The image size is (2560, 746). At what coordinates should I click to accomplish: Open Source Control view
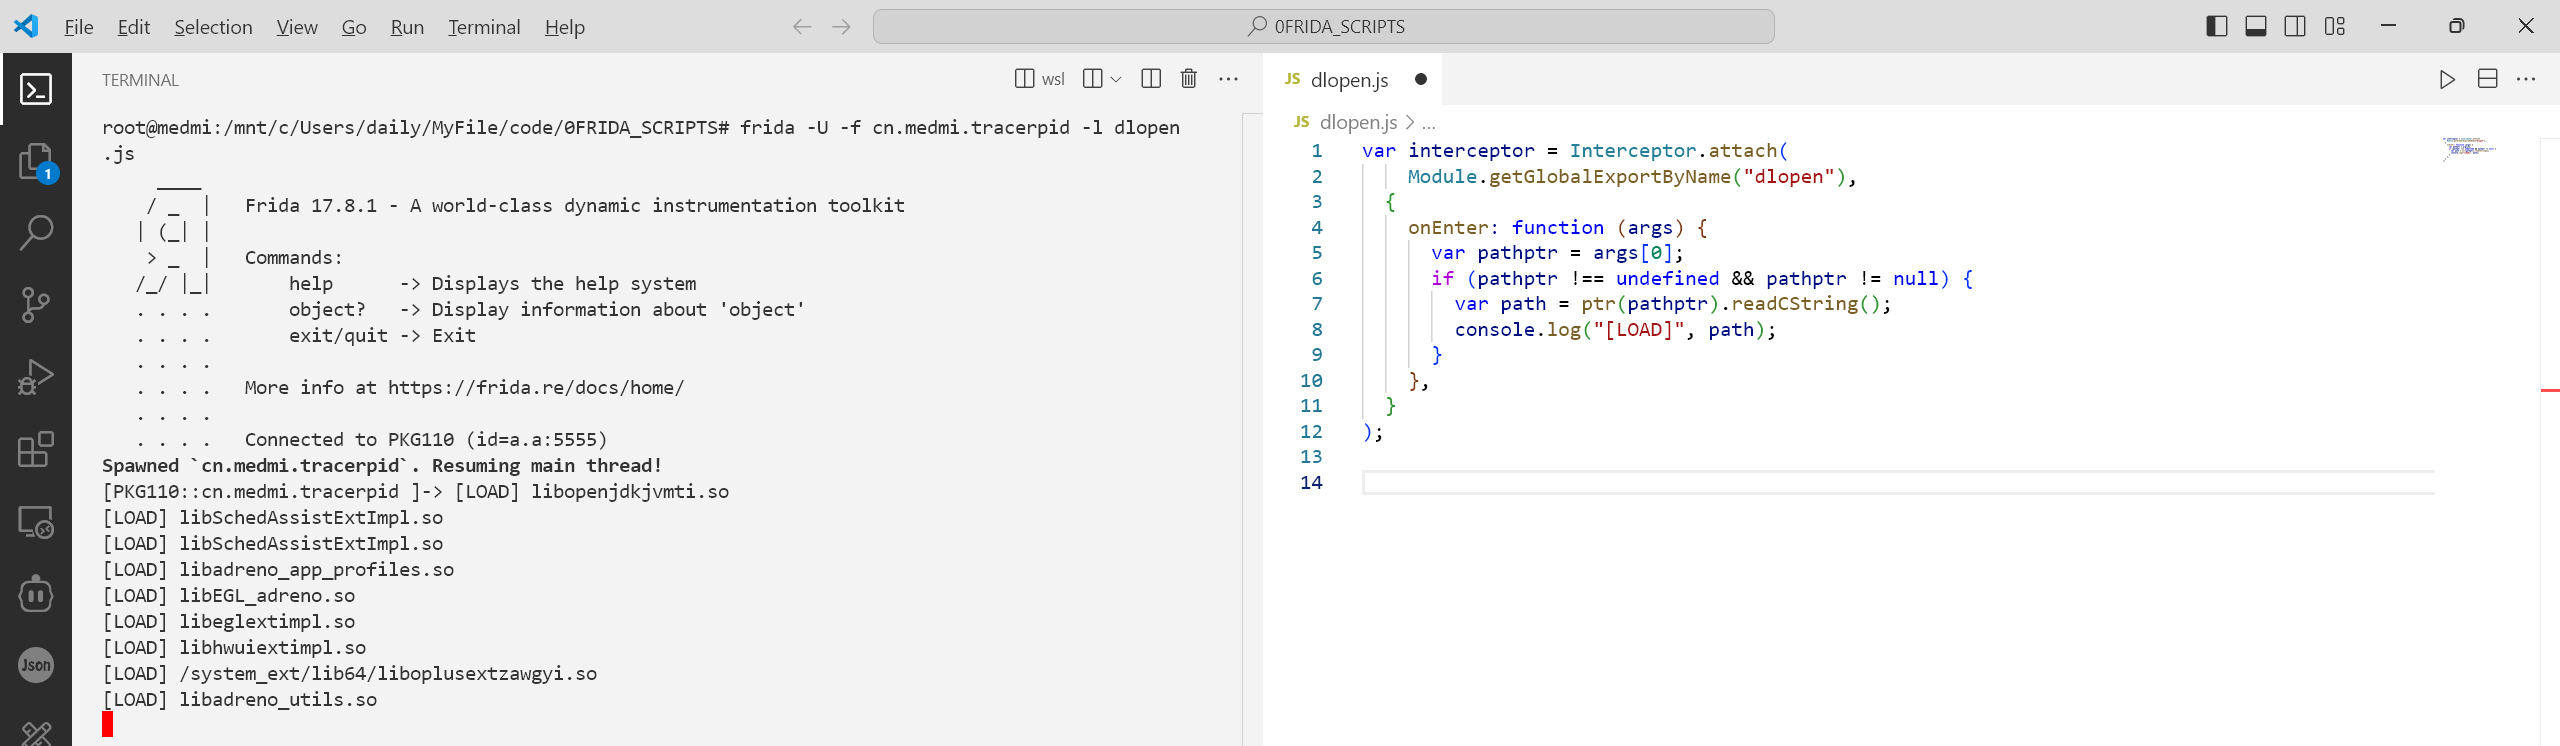(36, 305)
